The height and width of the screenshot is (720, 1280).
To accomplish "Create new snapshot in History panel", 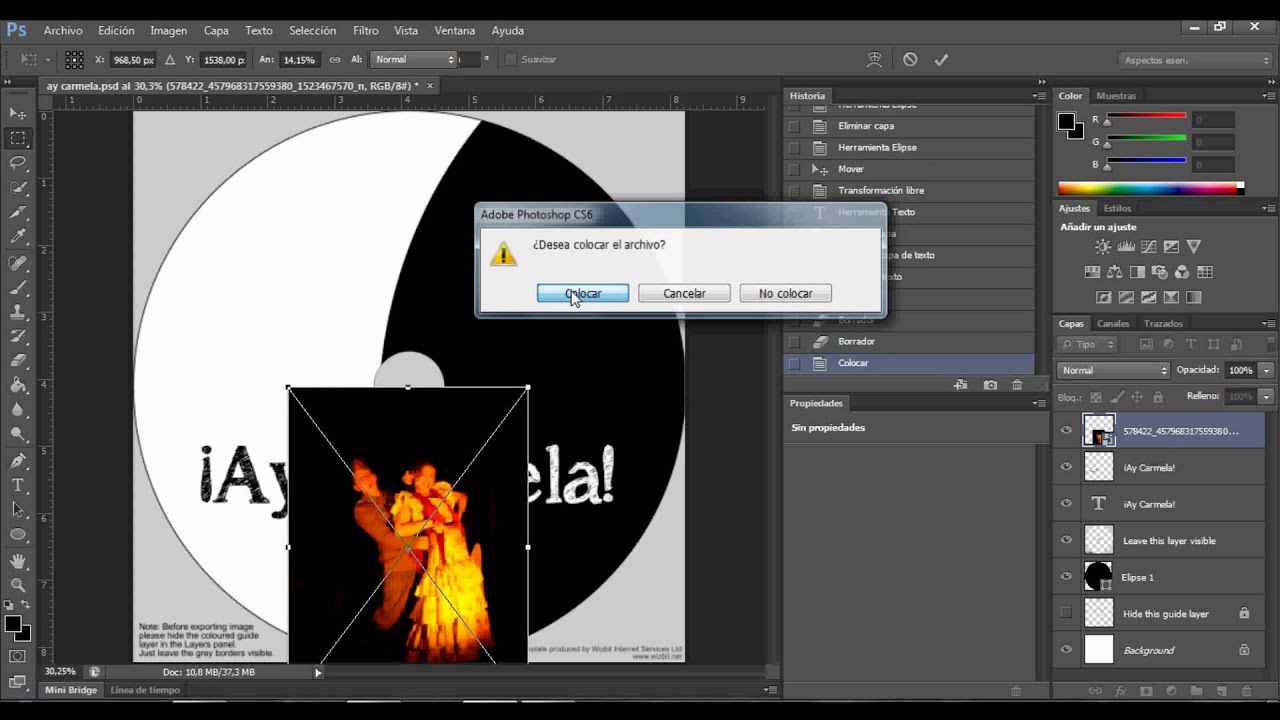I will [x=990, y=385].
